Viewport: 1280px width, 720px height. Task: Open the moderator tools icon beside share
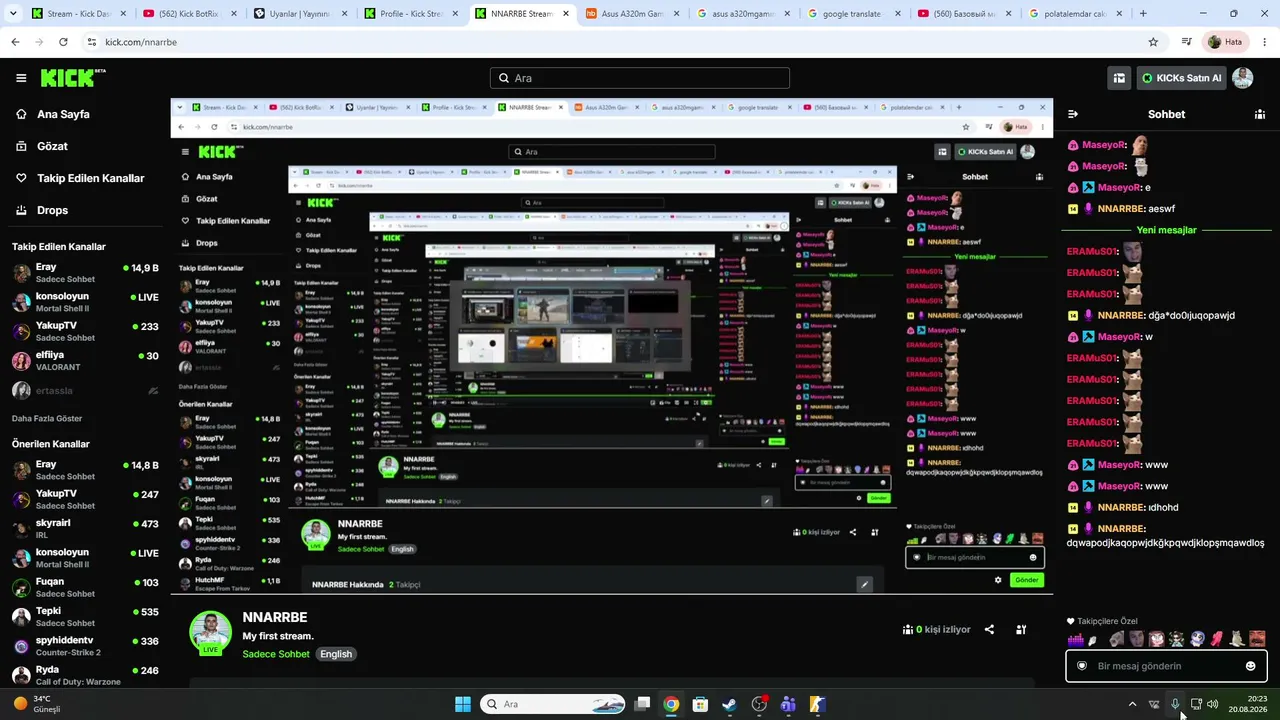1021,630
